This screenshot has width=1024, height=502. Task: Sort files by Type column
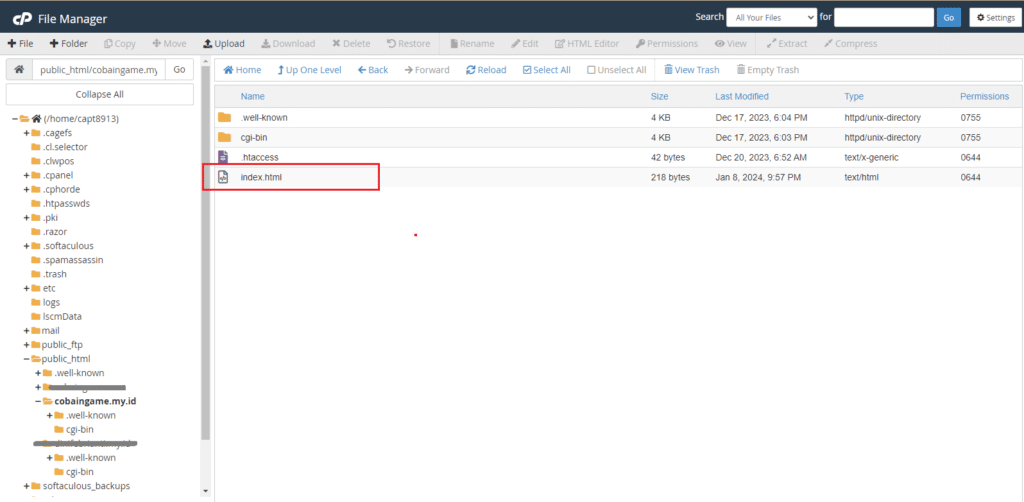(x=854, y=96)
